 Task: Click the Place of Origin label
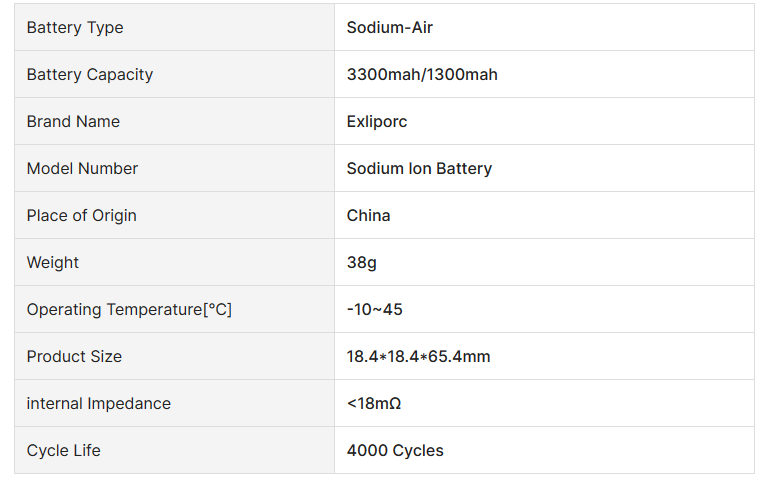82,216
